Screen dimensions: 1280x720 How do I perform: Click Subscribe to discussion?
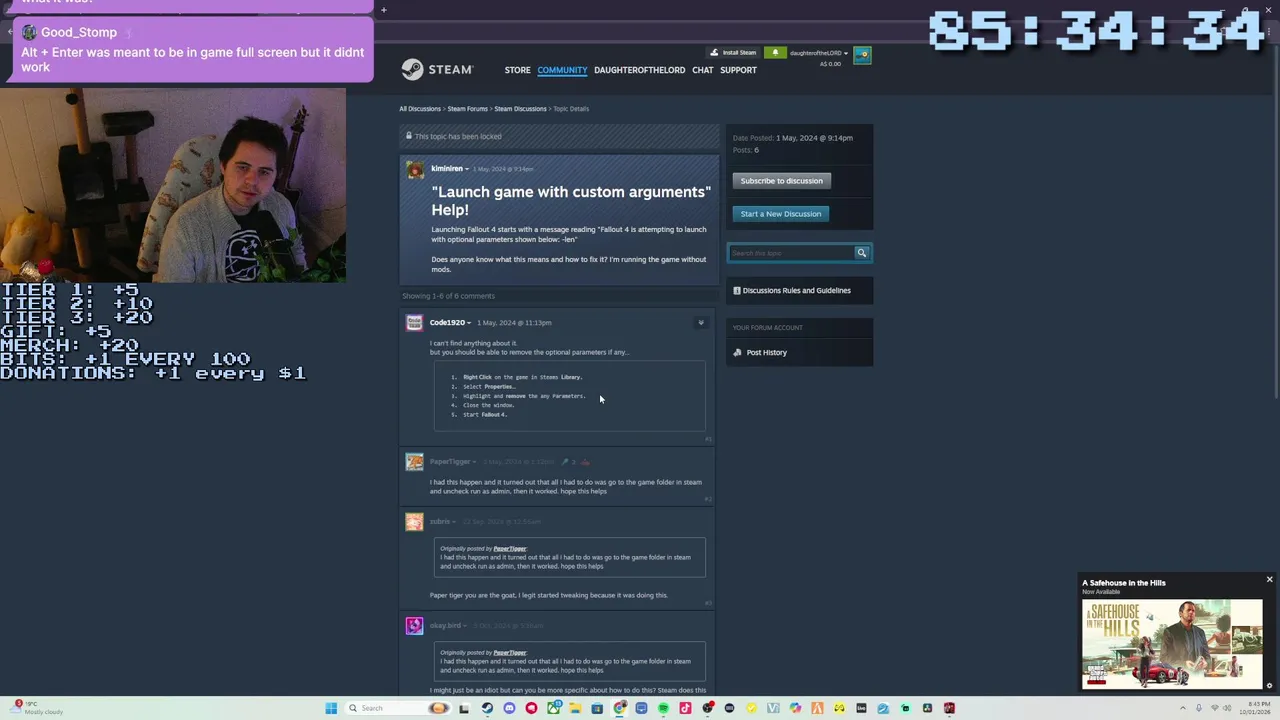pyautogui.click(x=782, y=181)
